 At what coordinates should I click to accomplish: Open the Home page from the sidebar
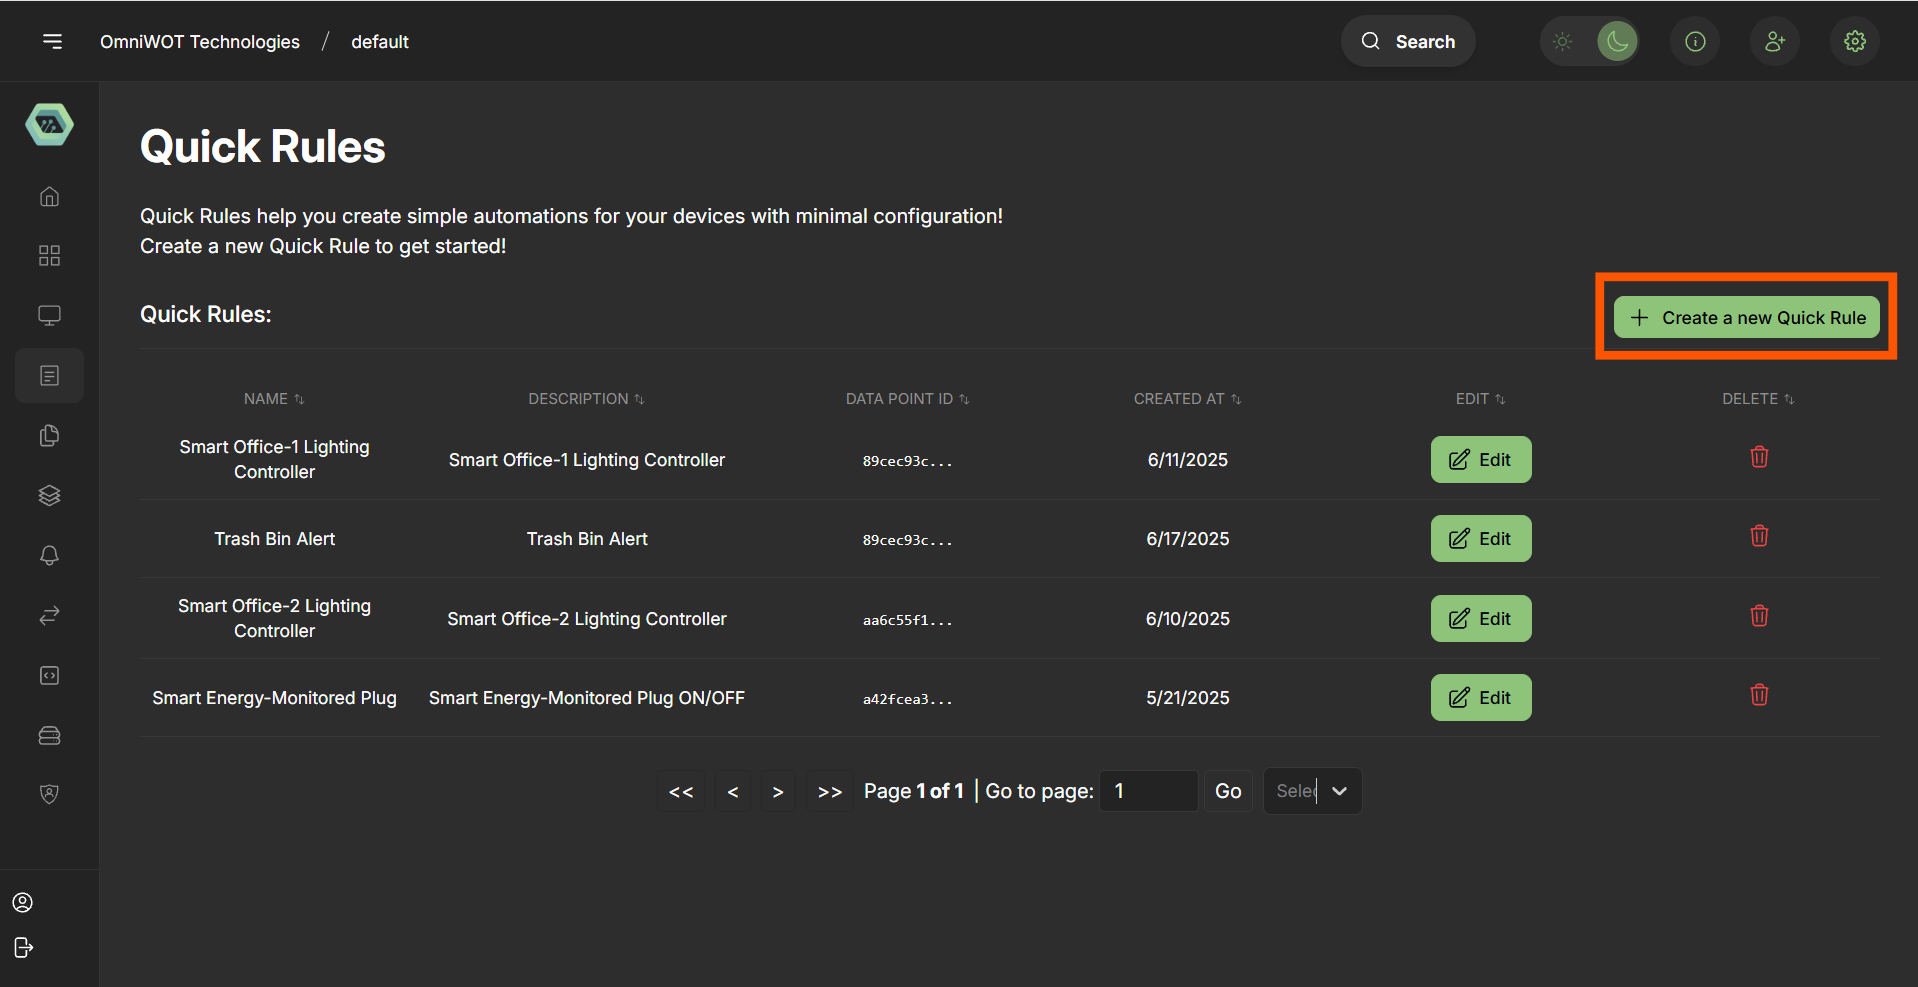49,196
